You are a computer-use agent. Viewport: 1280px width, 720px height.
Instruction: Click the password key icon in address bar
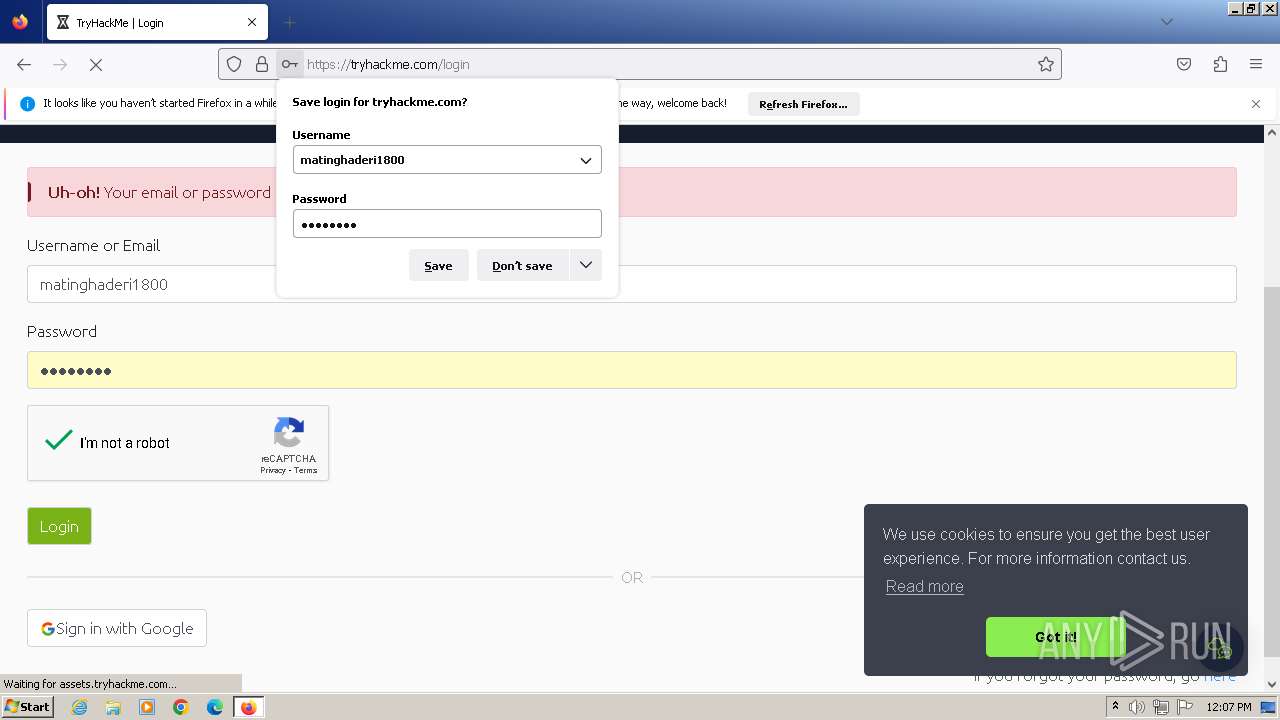coord(289,64)
